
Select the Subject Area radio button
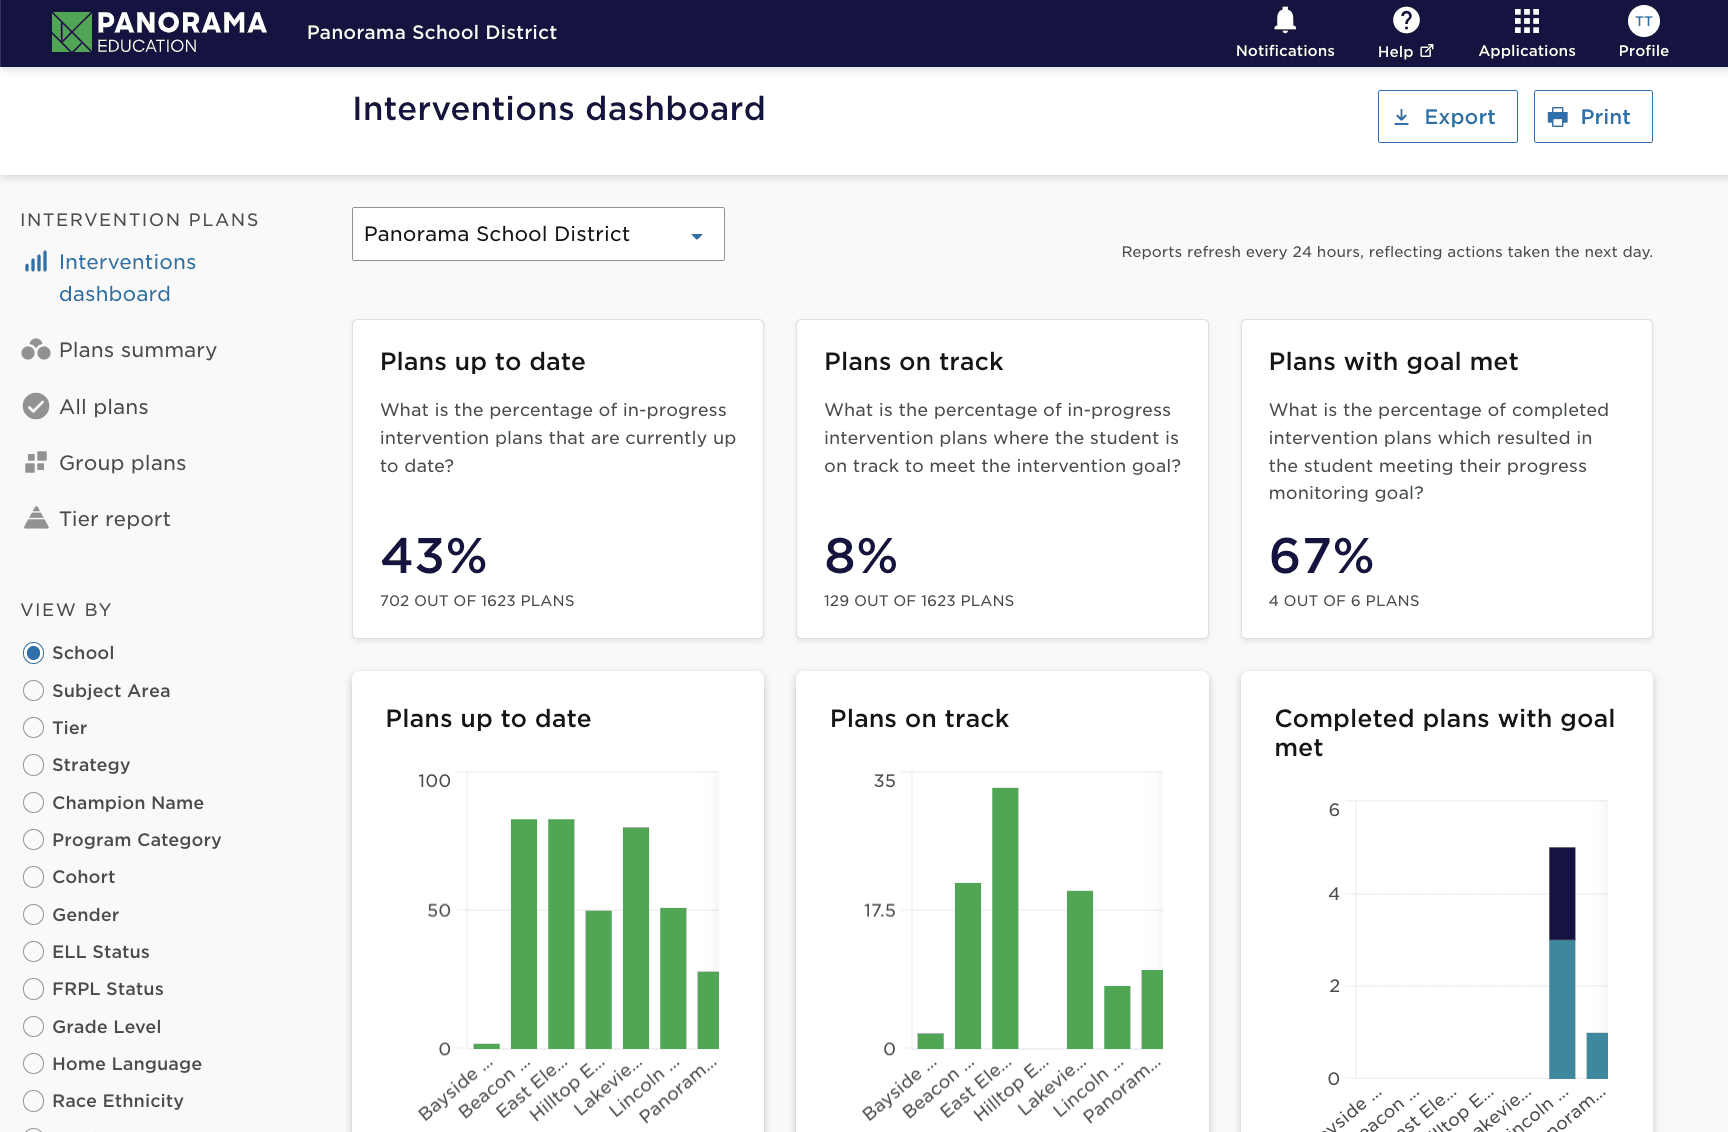33,691
